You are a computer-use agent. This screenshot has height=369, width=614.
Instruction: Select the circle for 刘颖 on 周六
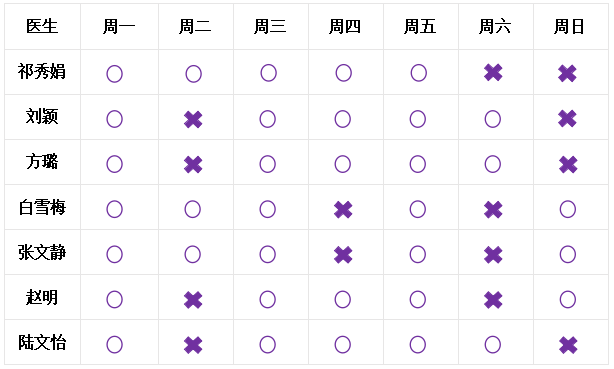click(493, 119)
